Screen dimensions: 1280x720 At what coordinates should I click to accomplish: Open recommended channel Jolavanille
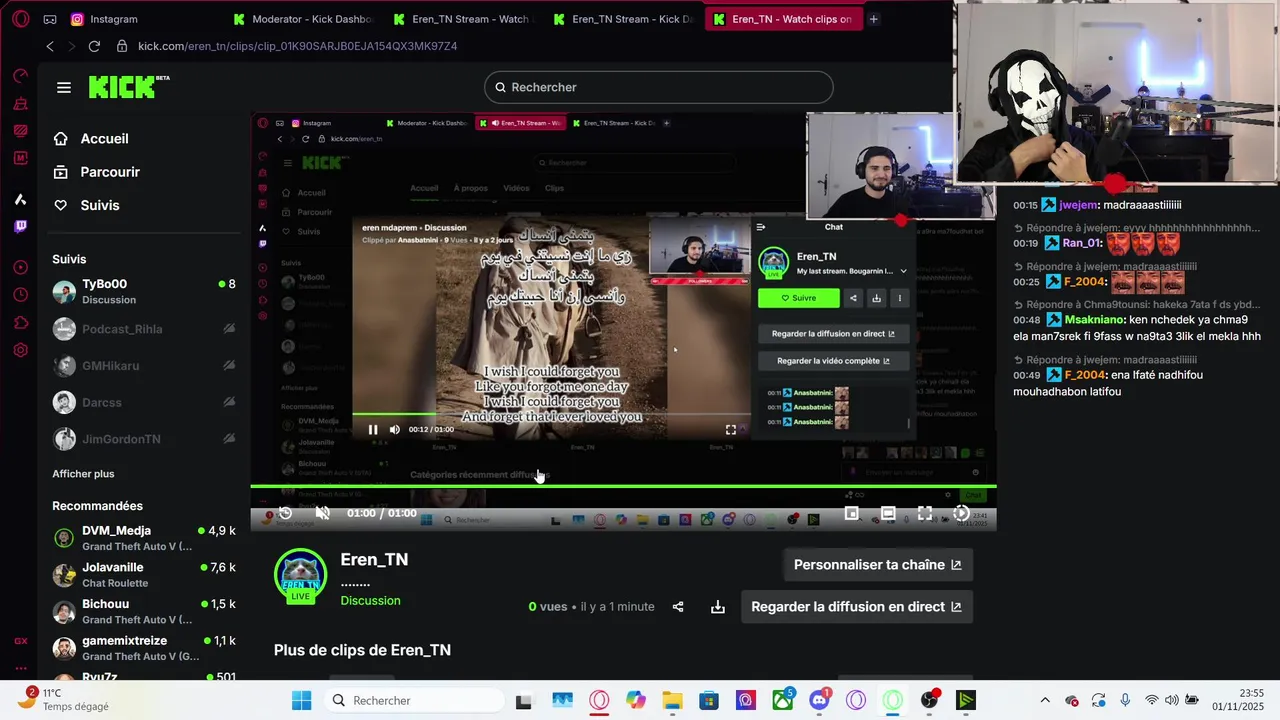(x=144, y=575)
